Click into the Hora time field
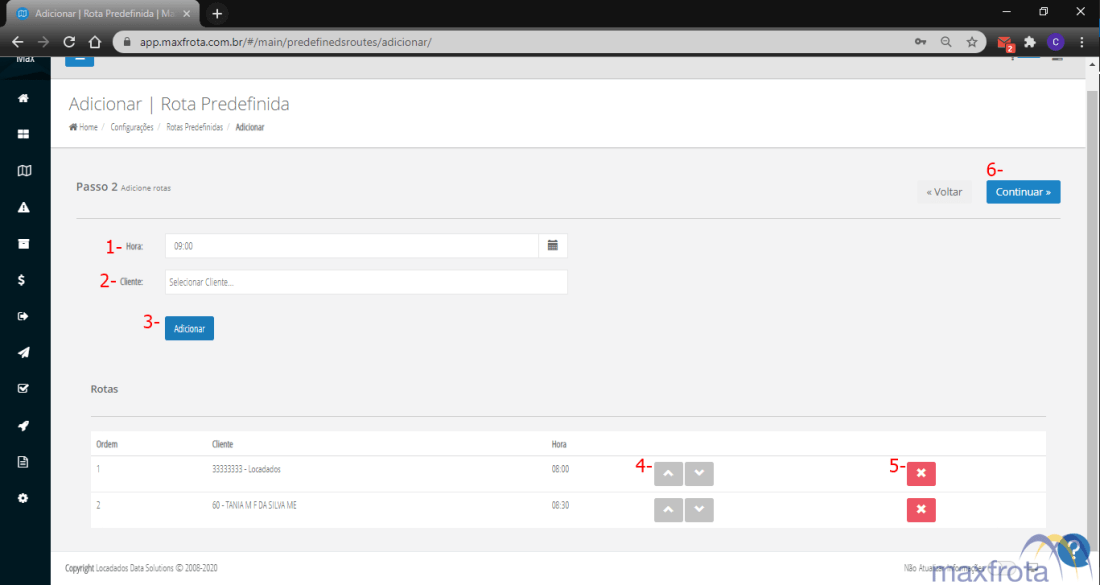Viewport: 1100px width, 585px height. [351, 245]
